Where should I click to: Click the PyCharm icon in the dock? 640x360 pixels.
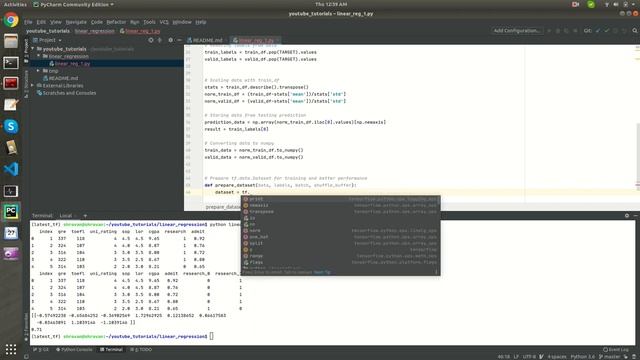pyautogui.click(x=11, y=211)
